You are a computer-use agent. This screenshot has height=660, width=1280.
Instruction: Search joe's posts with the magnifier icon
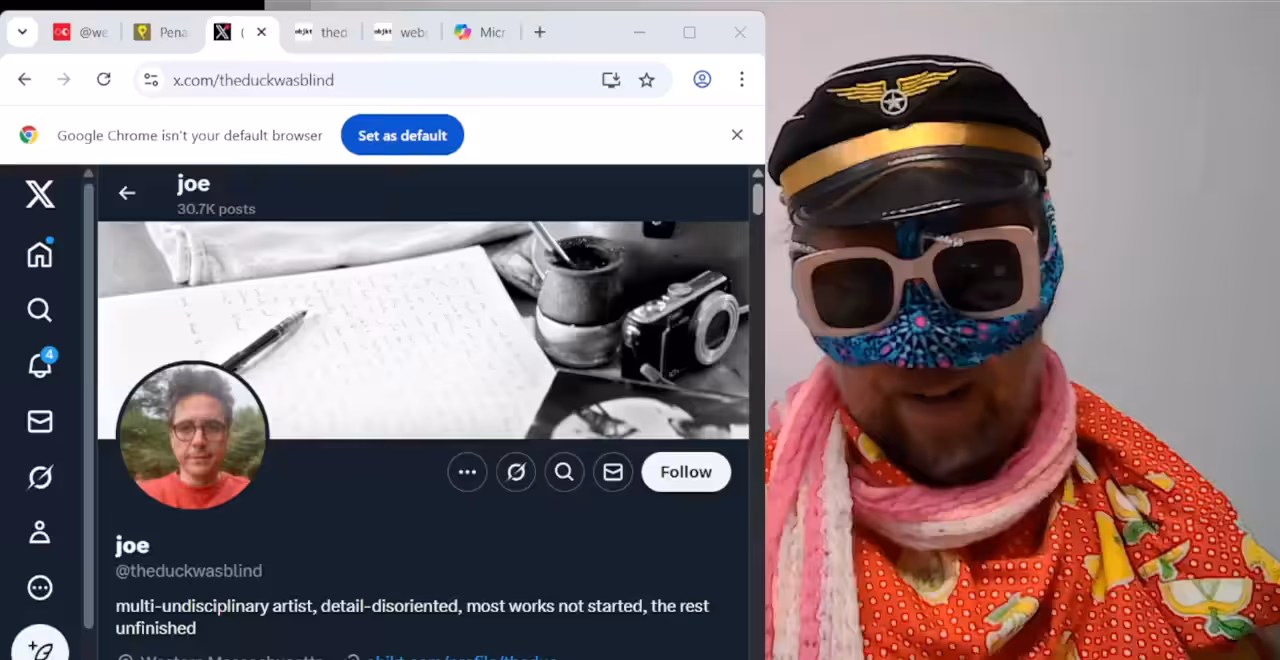pos(564,472)
